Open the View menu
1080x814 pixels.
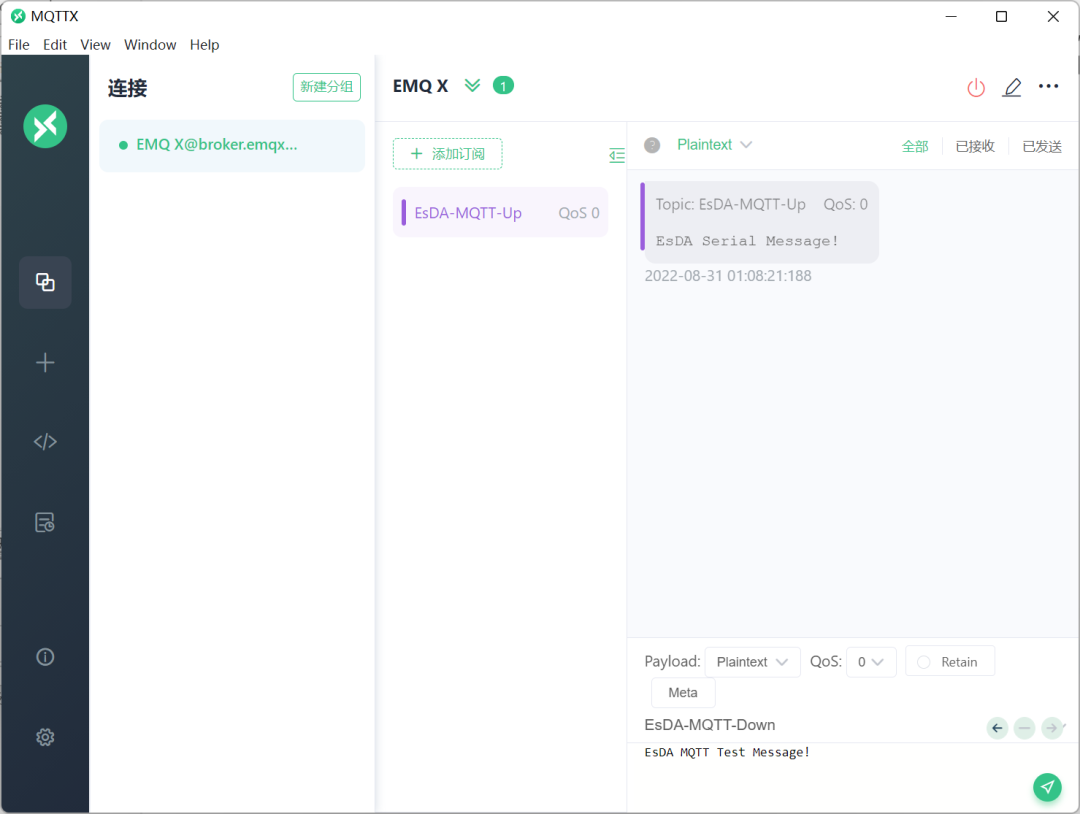tap(95, 45)
